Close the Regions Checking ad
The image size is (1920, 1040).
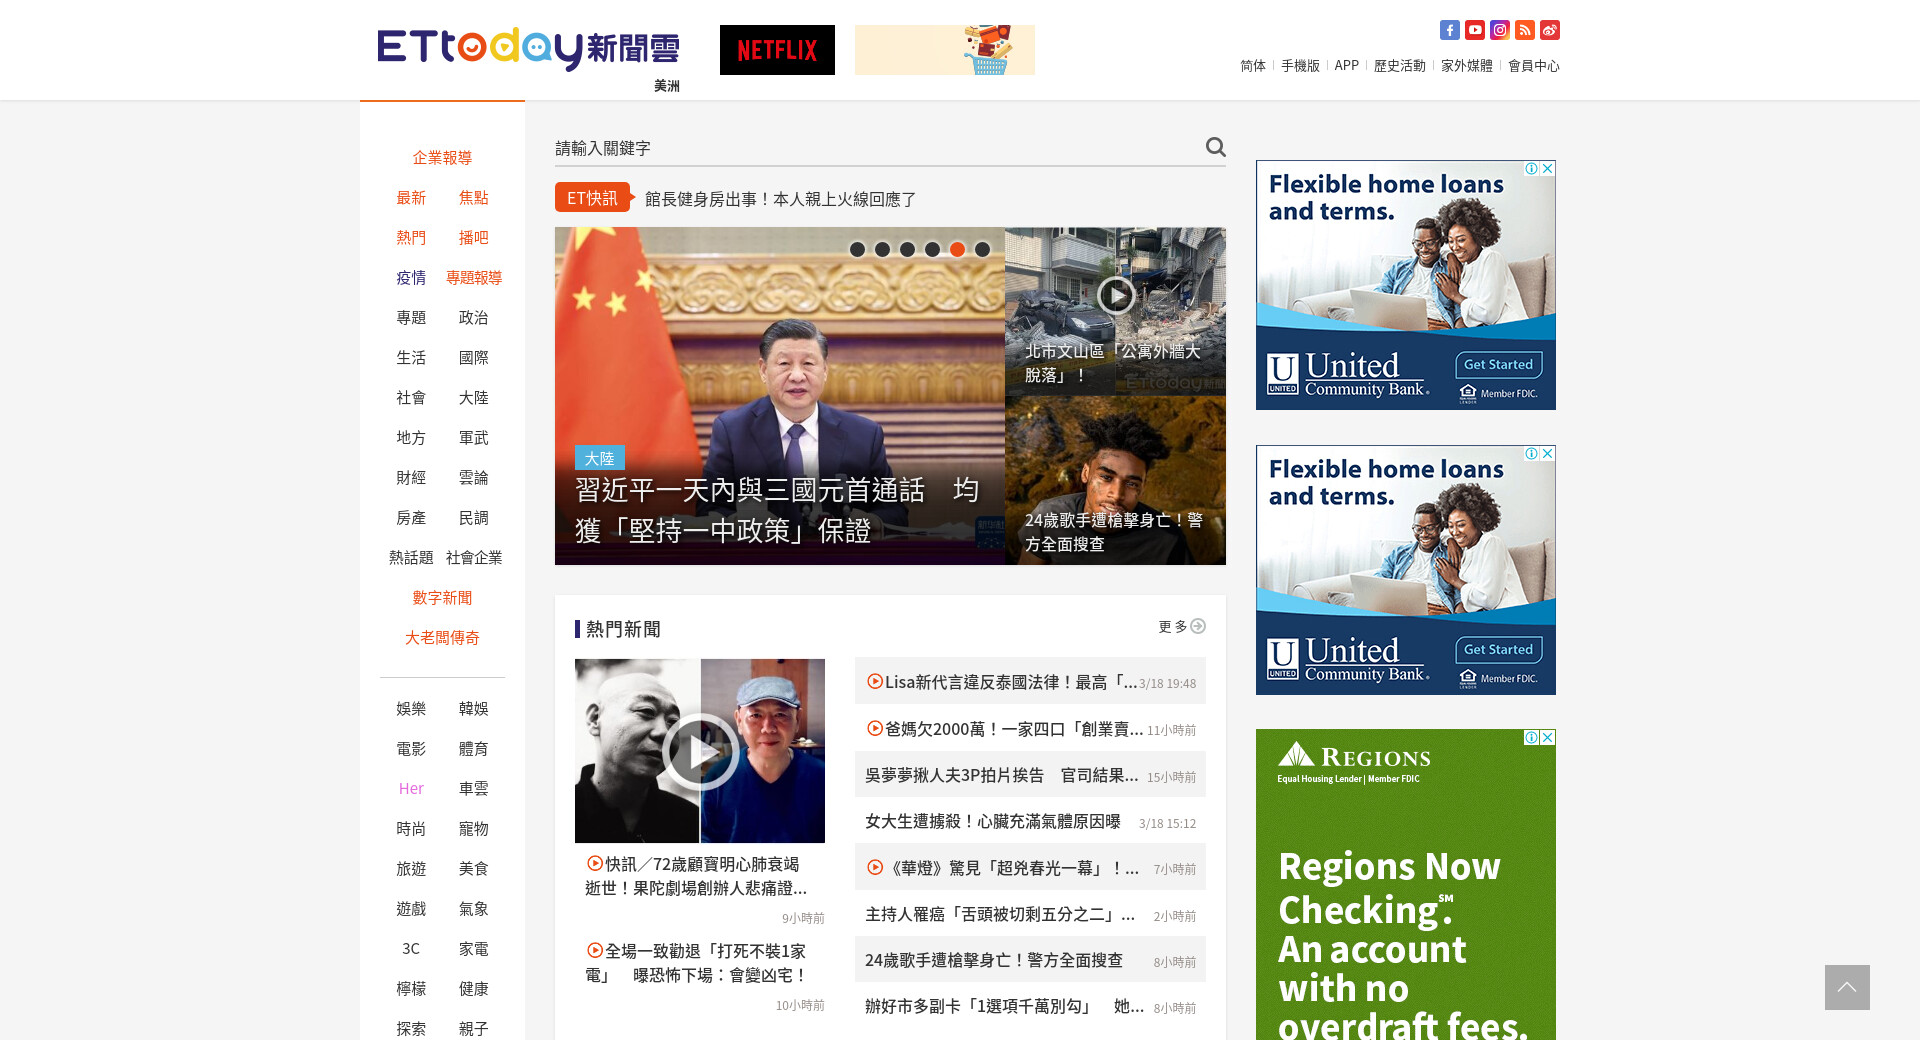coord(1548,738)
